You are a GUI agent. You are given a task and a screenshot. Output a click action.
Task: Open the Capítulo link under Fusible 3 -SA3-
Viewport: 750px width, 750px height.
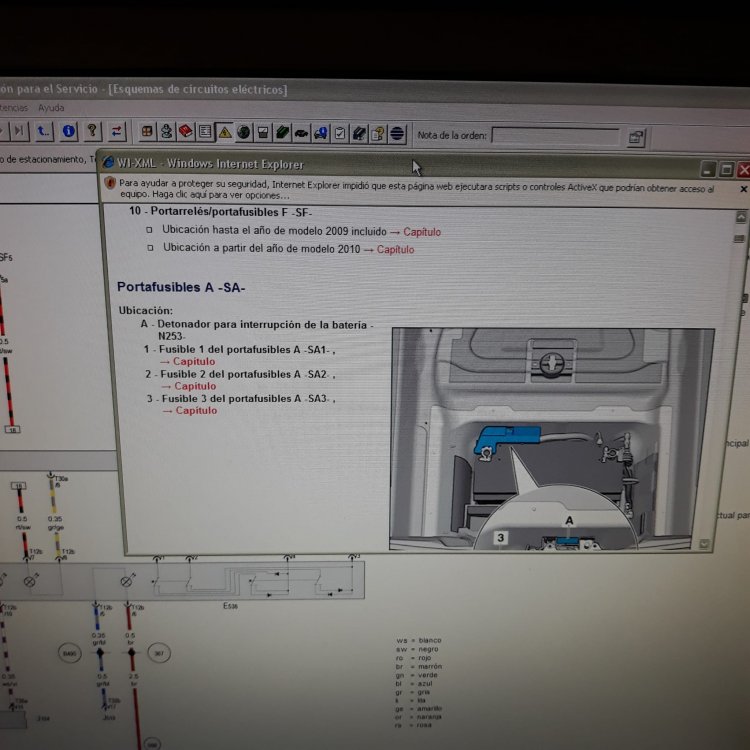click(x=196, y=410)
